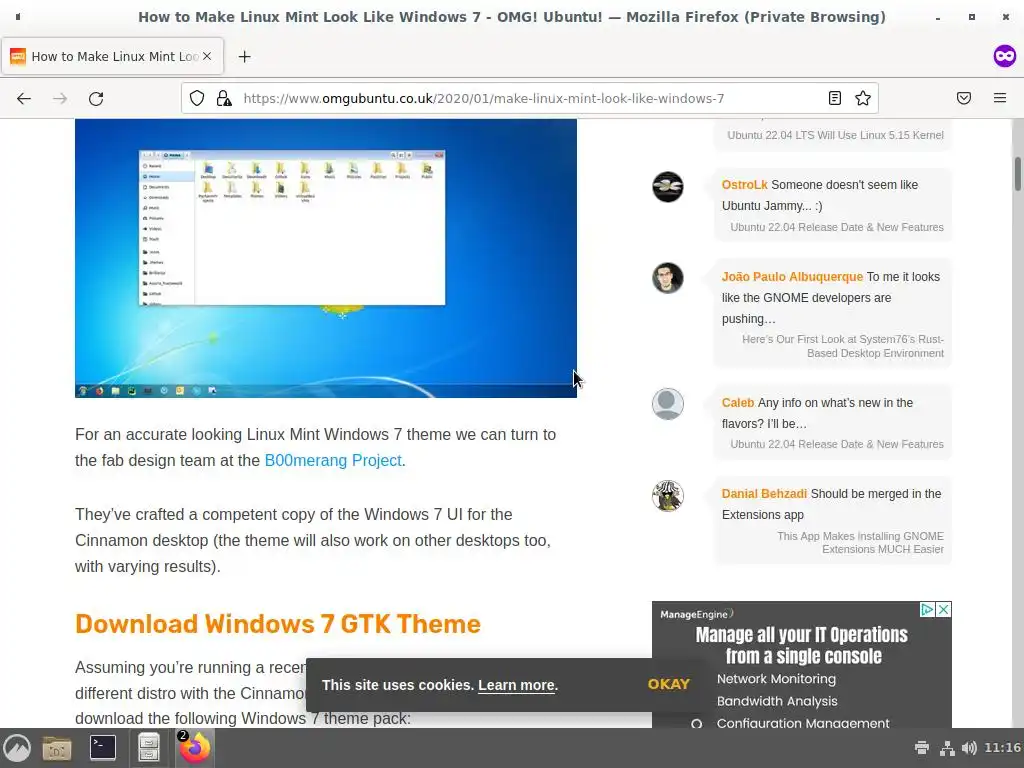Viewport: 1024px width, 768px height.
Task: Click OstroLk's avatar image
Action: 667,187
